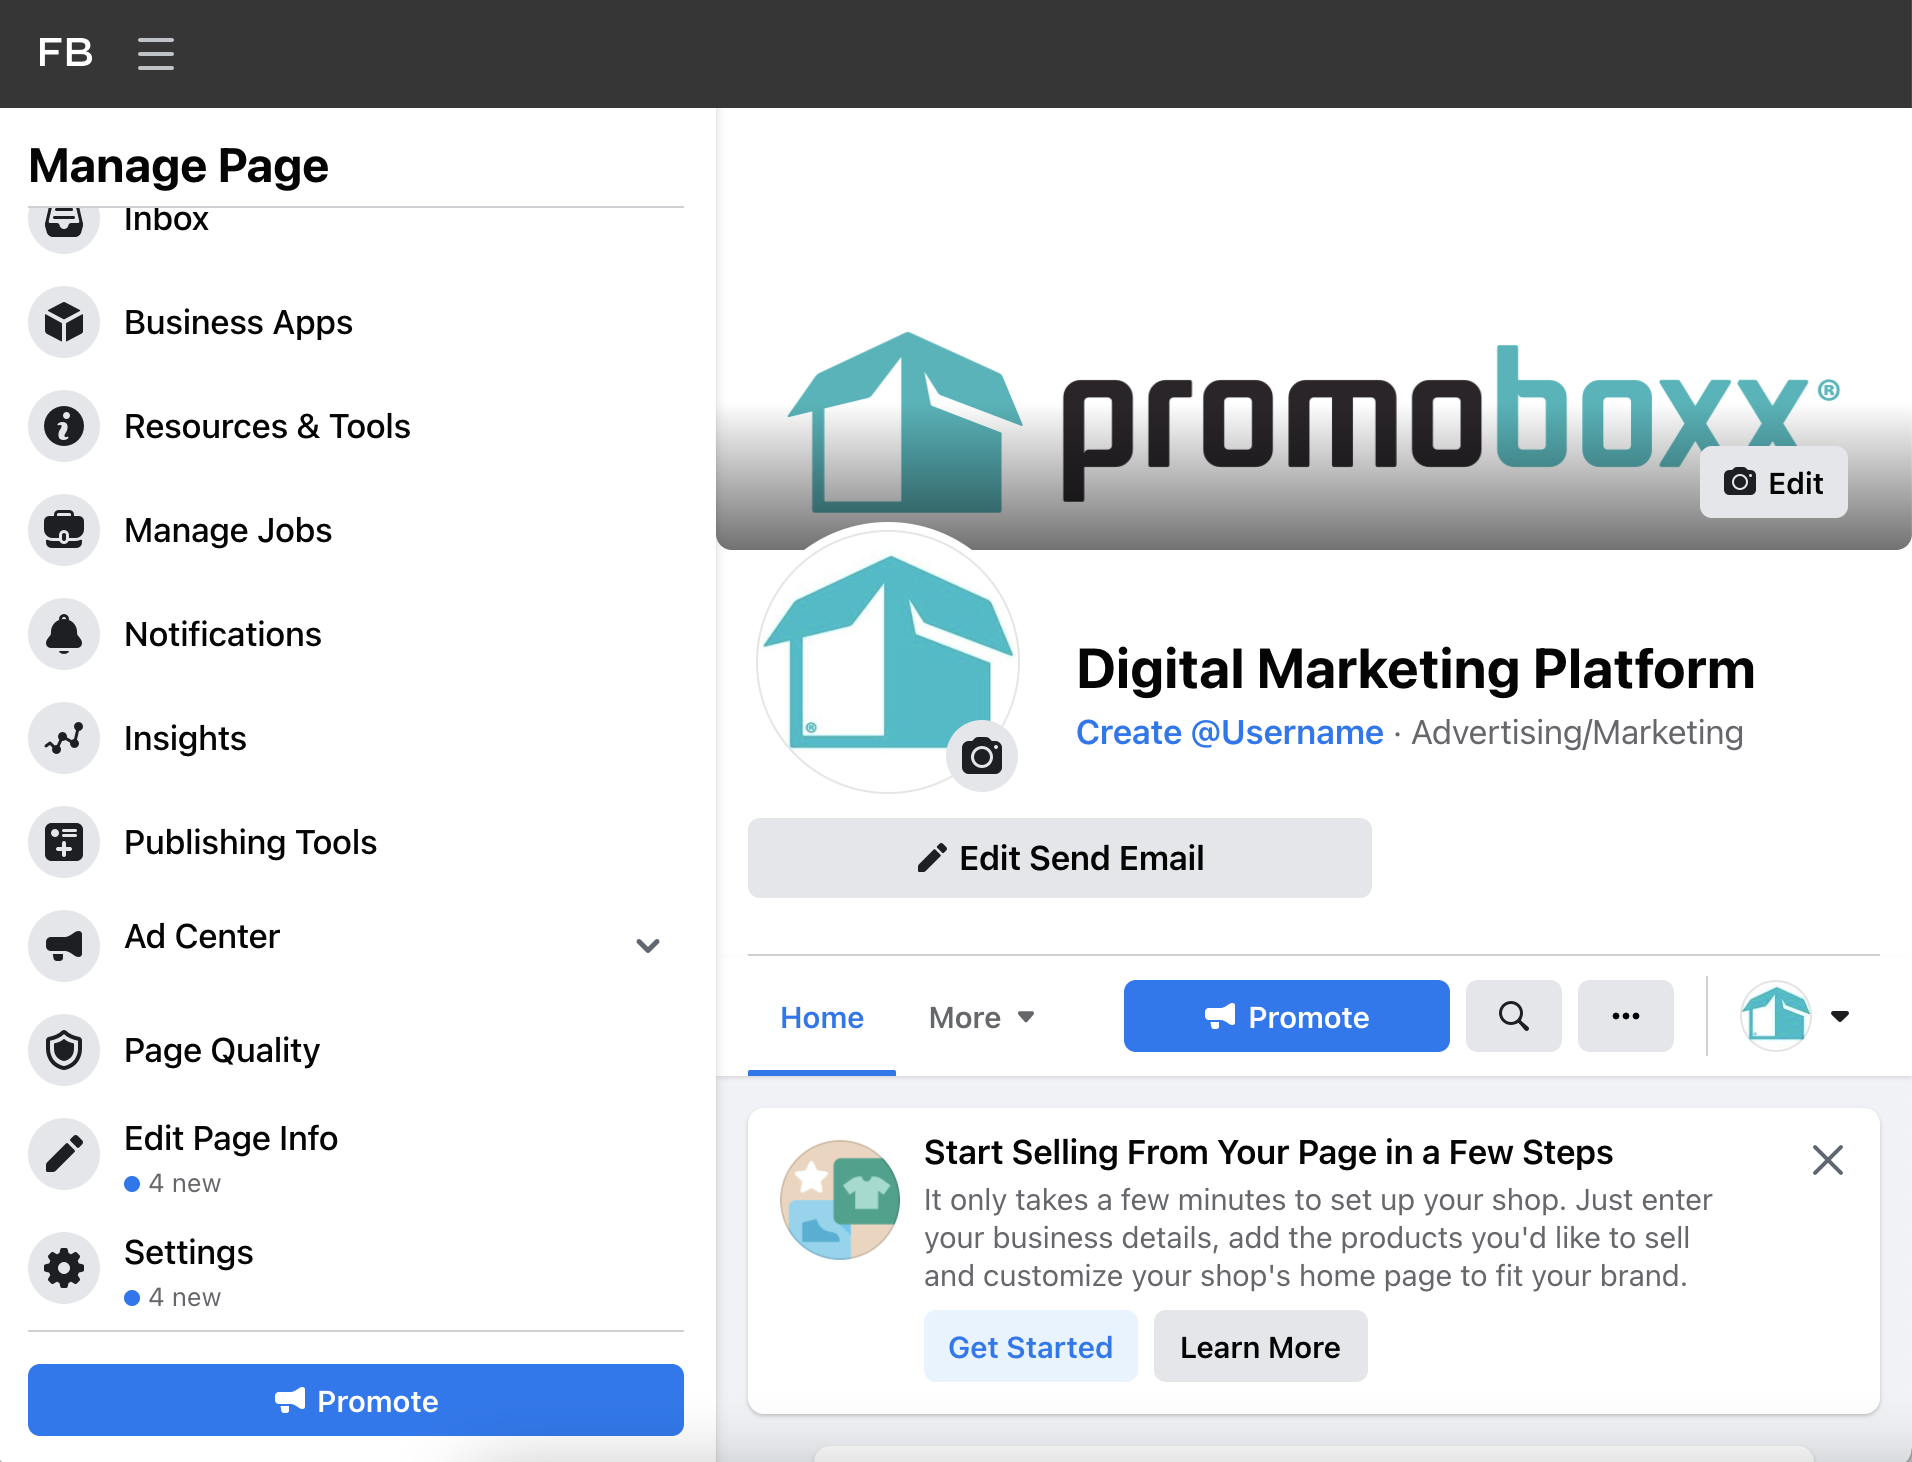
Task: Click Manage Page heading
Action: (178, 166)
